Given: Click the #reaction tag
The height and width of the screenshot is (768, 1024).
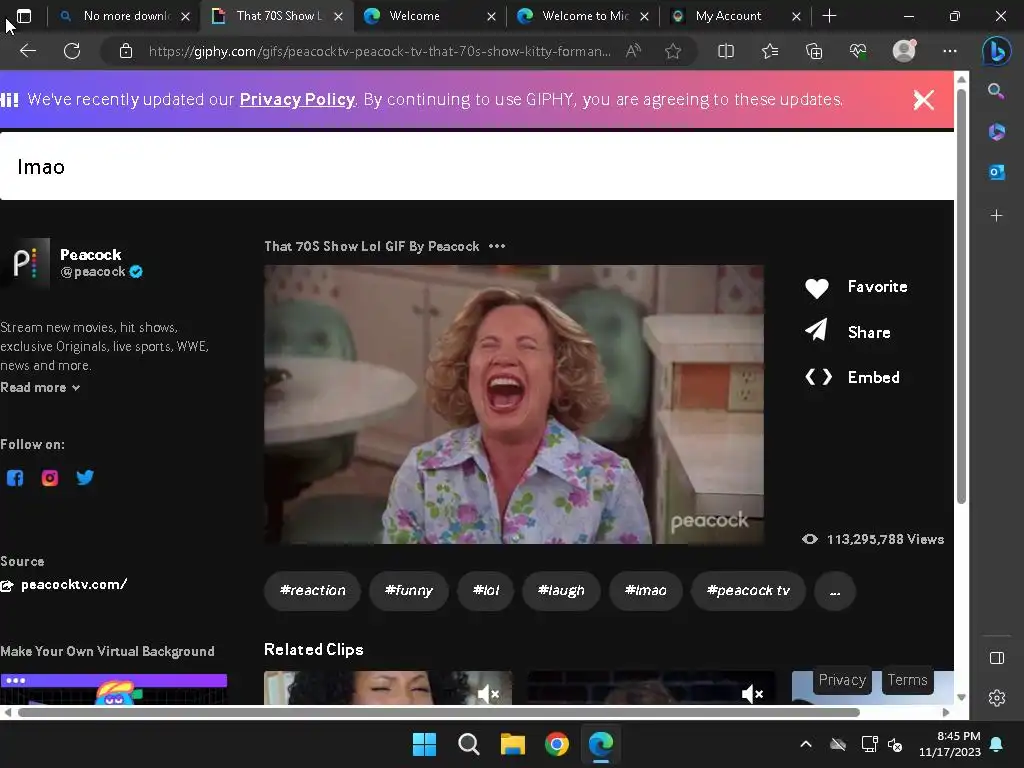Looking at the screenshot, I should point(312,591).
